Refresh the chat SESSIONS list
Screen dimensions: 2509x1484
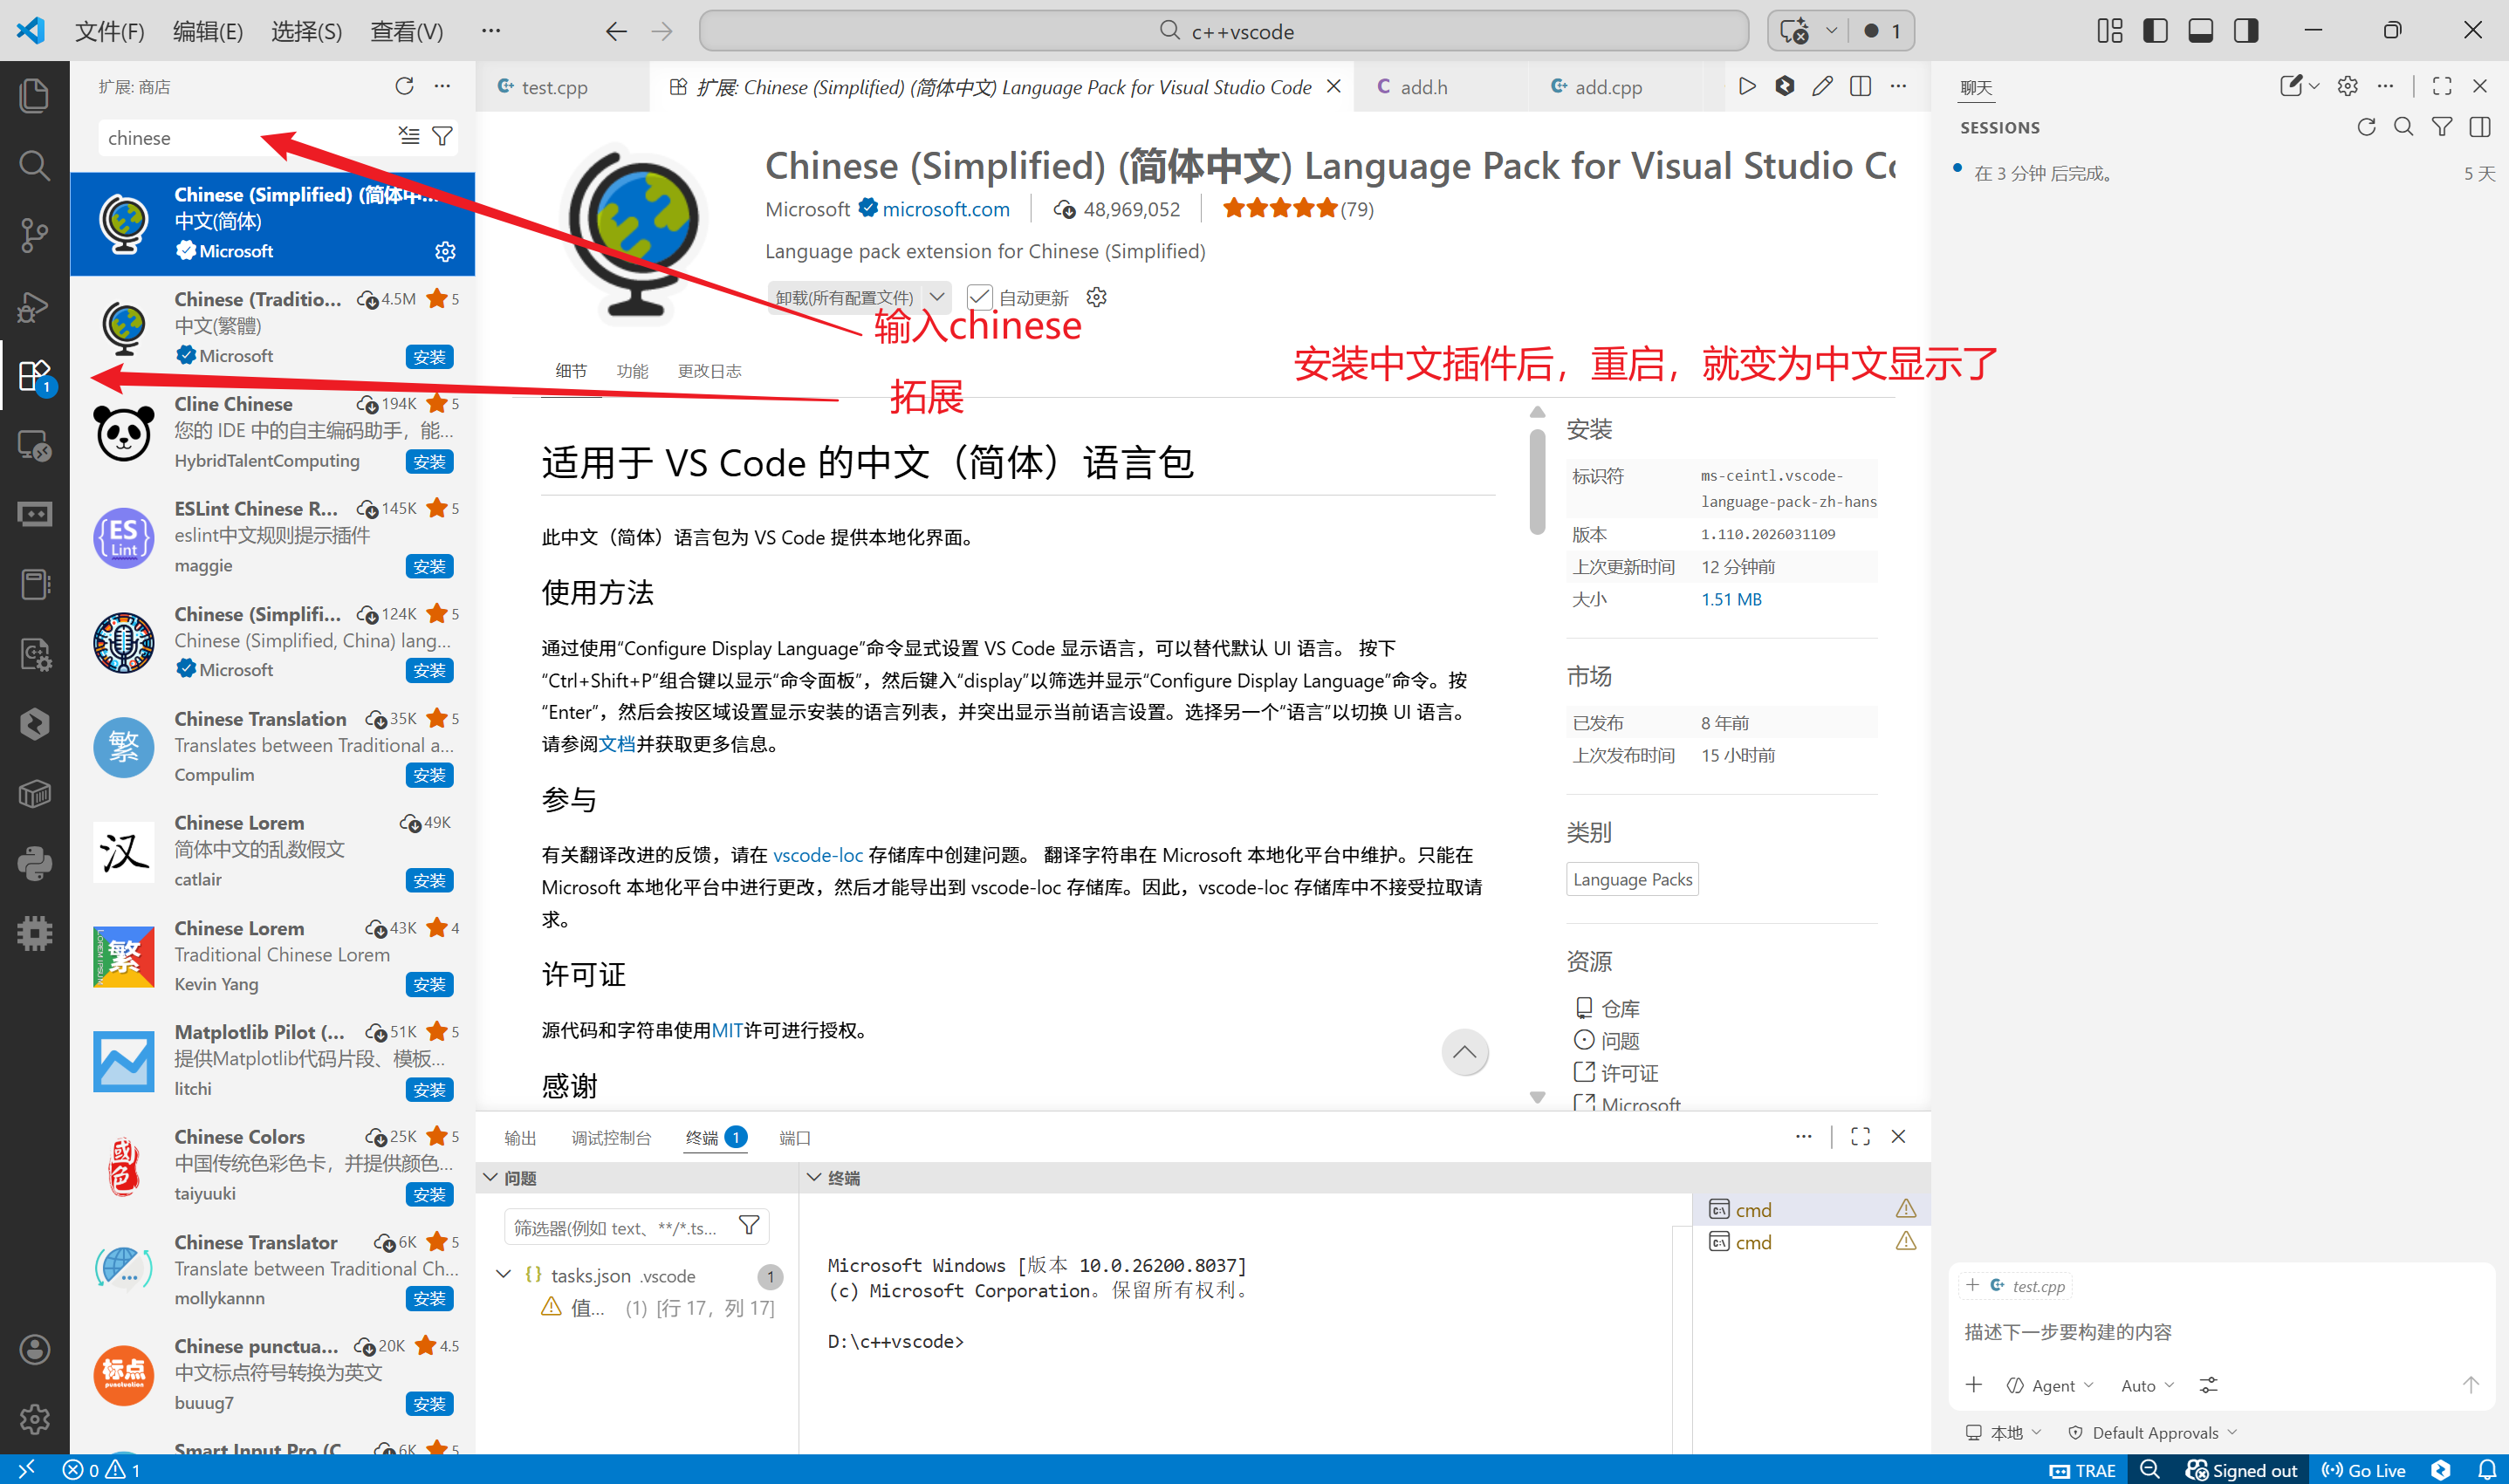click(2366, 127)
